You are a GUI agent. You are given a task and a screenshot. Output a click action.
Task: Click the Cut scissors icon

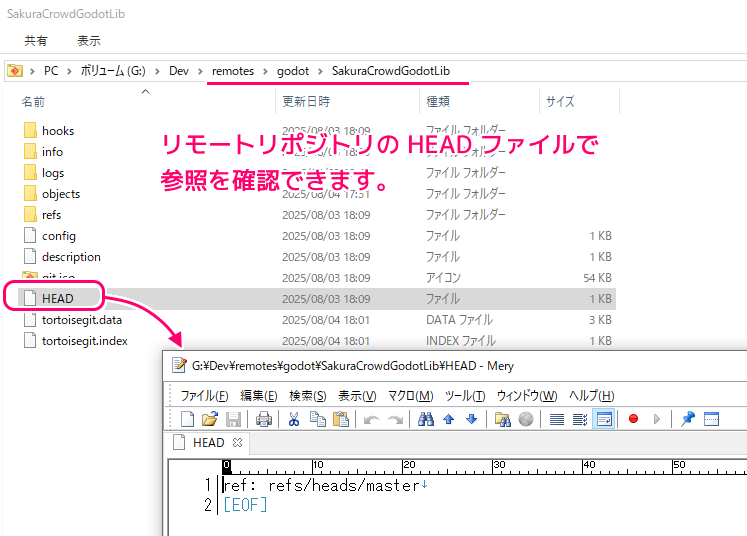click(x=295, y=419)
